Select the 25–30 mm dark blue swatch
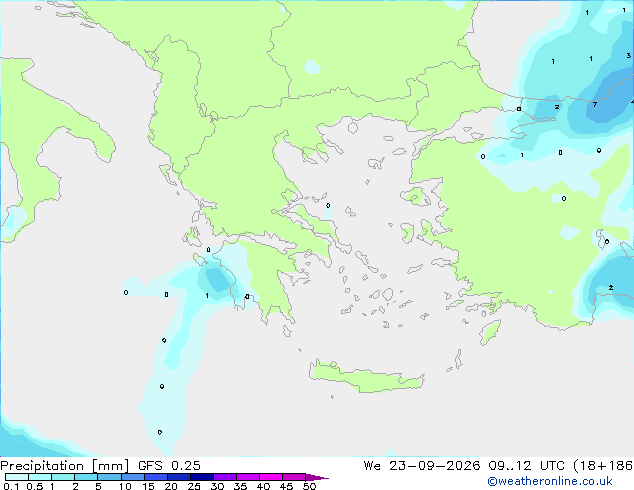This screenshot has width=634, height=490. pyautogui.click(x=202, y=477)
